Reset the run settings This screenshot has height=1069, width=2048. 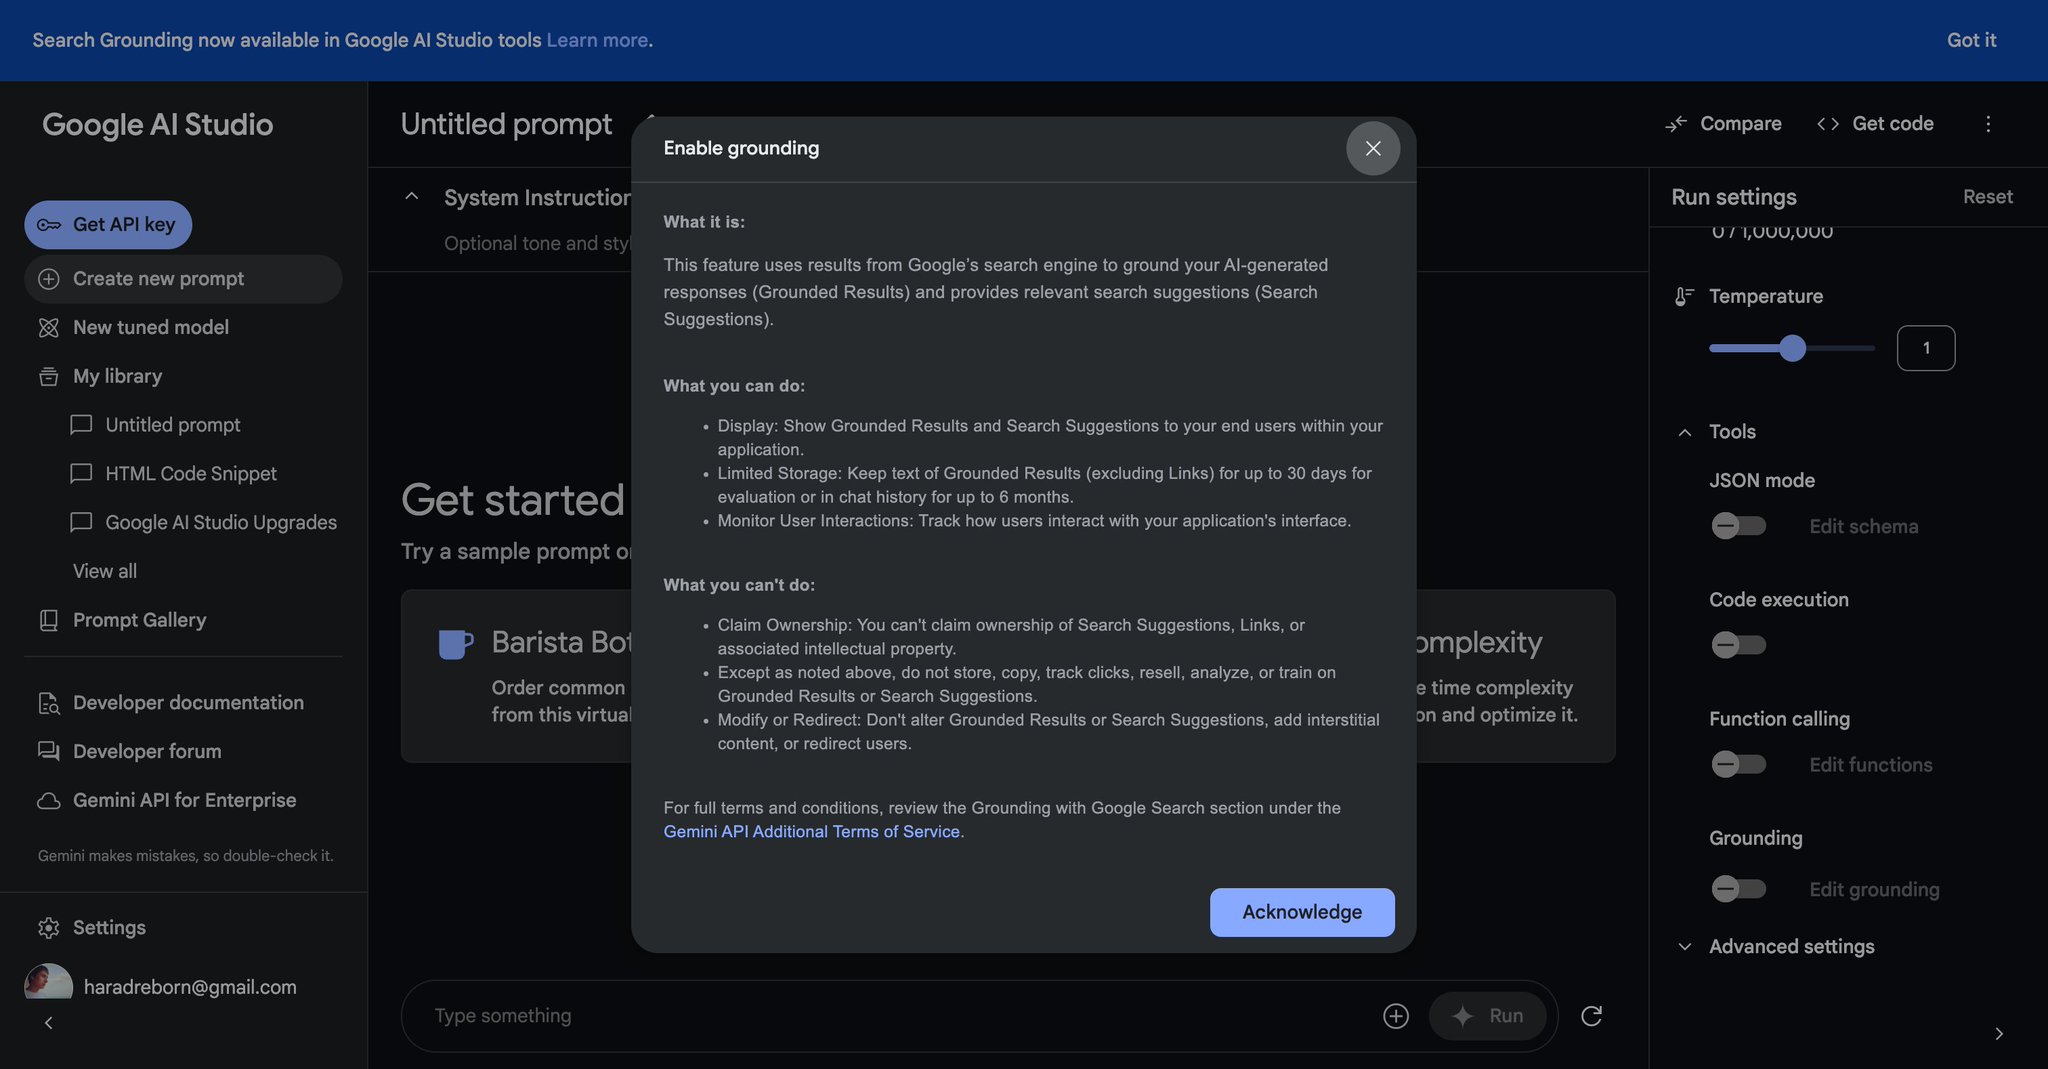tap(1987, 197)
